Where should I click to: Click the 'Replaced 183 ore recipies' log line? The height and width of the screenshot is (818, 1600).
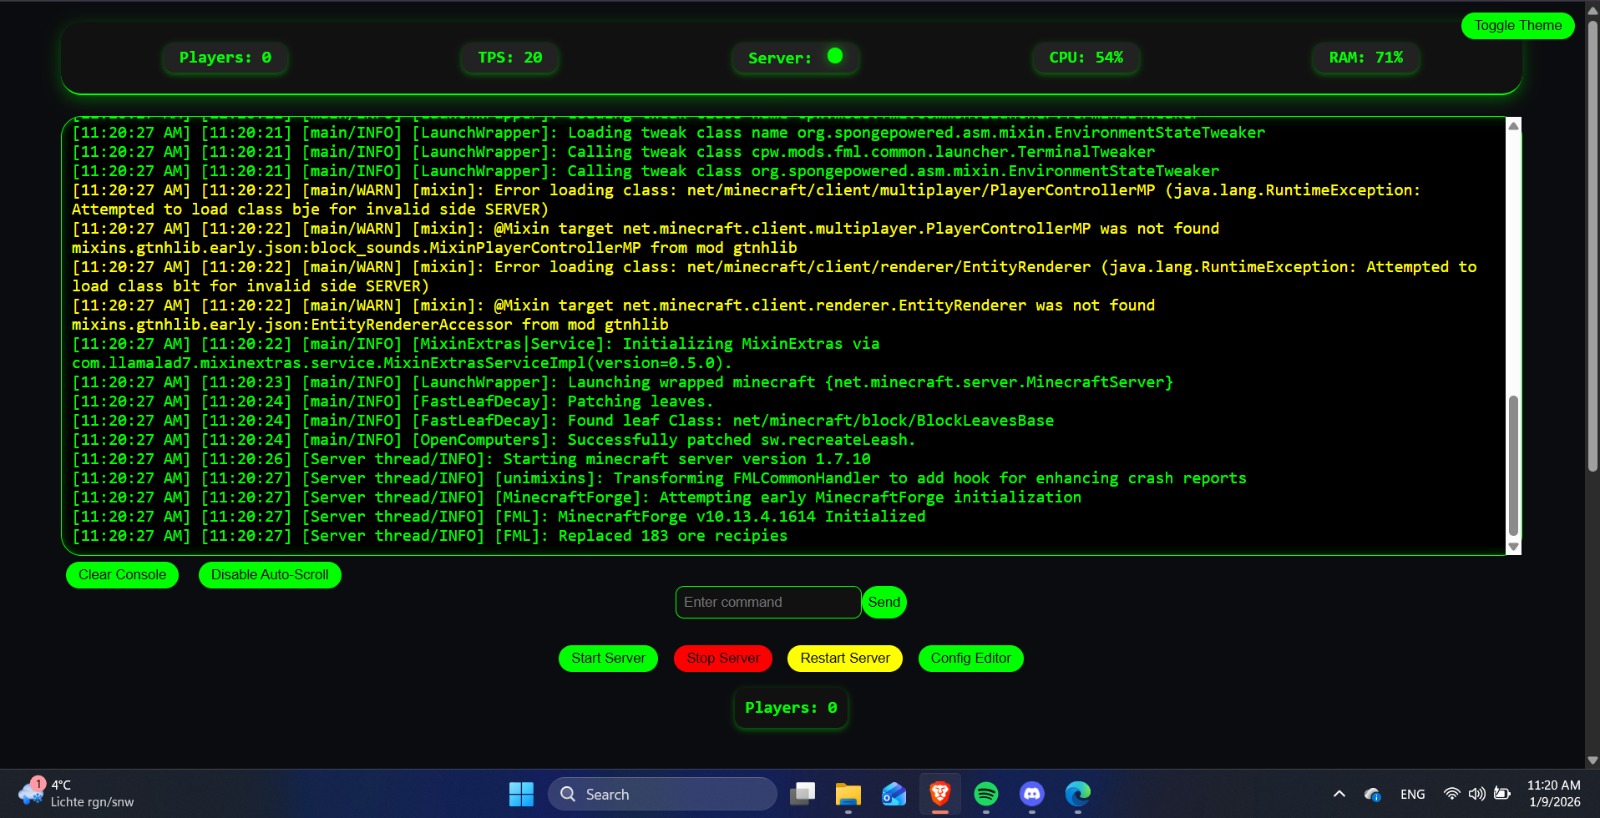coord(430,536)
